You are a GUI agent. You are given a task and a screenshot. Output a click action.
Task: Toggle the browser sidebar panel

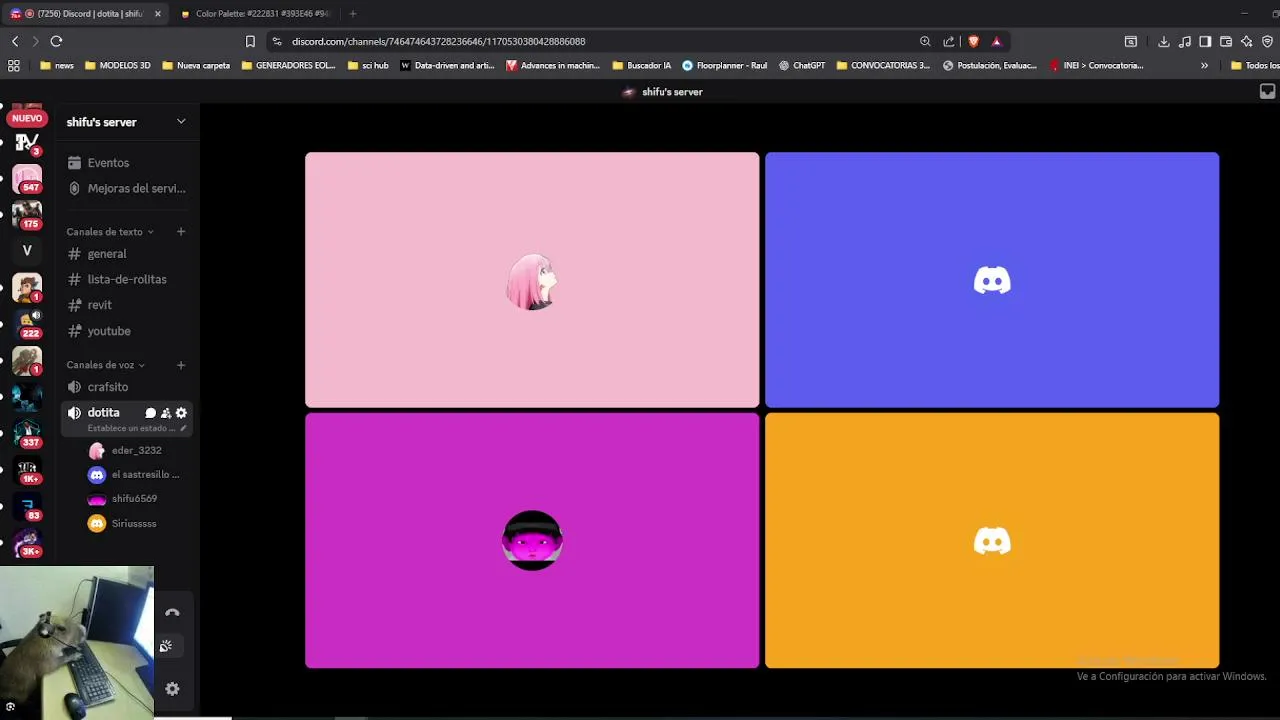click(x=1205, y=41)
